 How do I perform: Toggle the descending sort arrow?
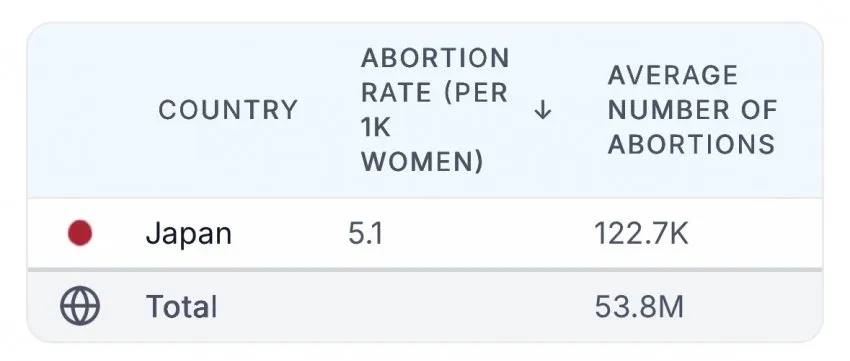pyautogui.click(x=543, y=111)
